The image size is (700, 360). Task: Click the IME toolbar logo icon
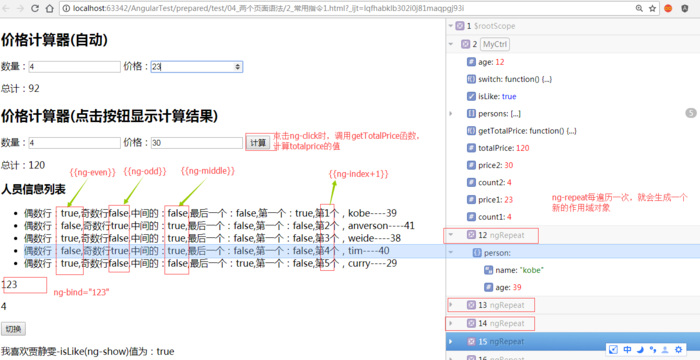(x=614, y=349)
